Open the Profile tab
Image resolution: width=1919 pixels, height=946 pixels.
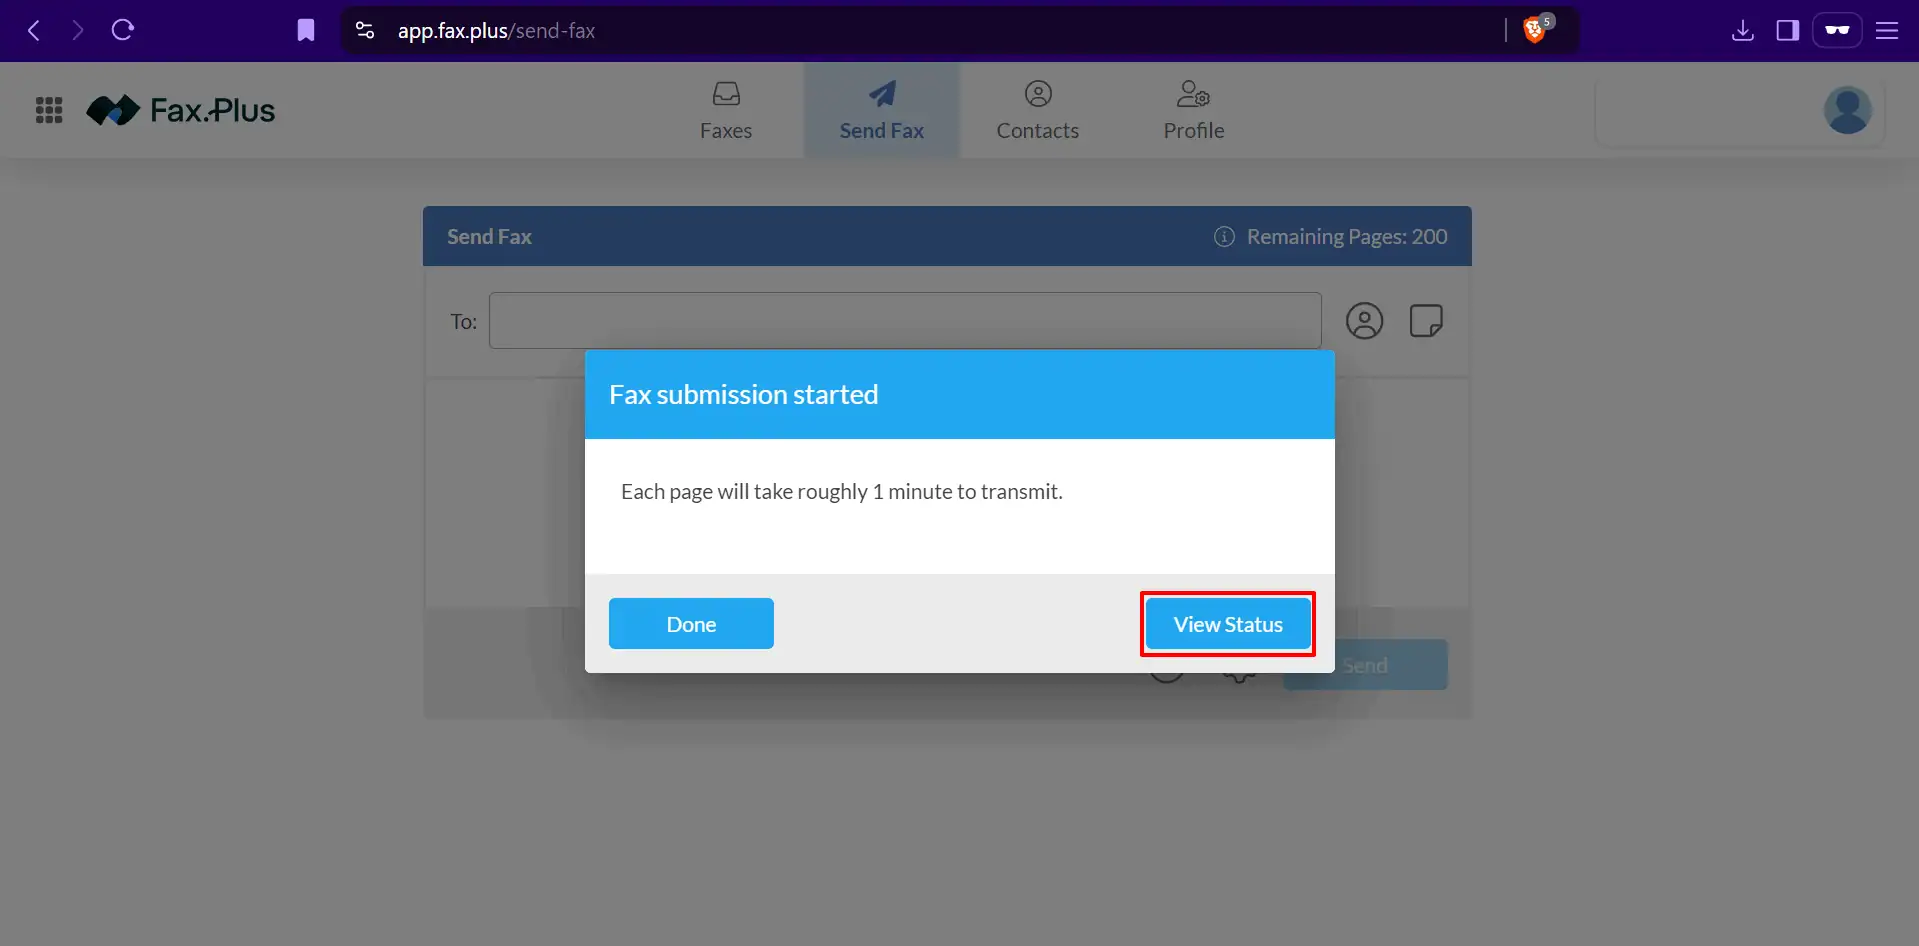pos(1193,111)
